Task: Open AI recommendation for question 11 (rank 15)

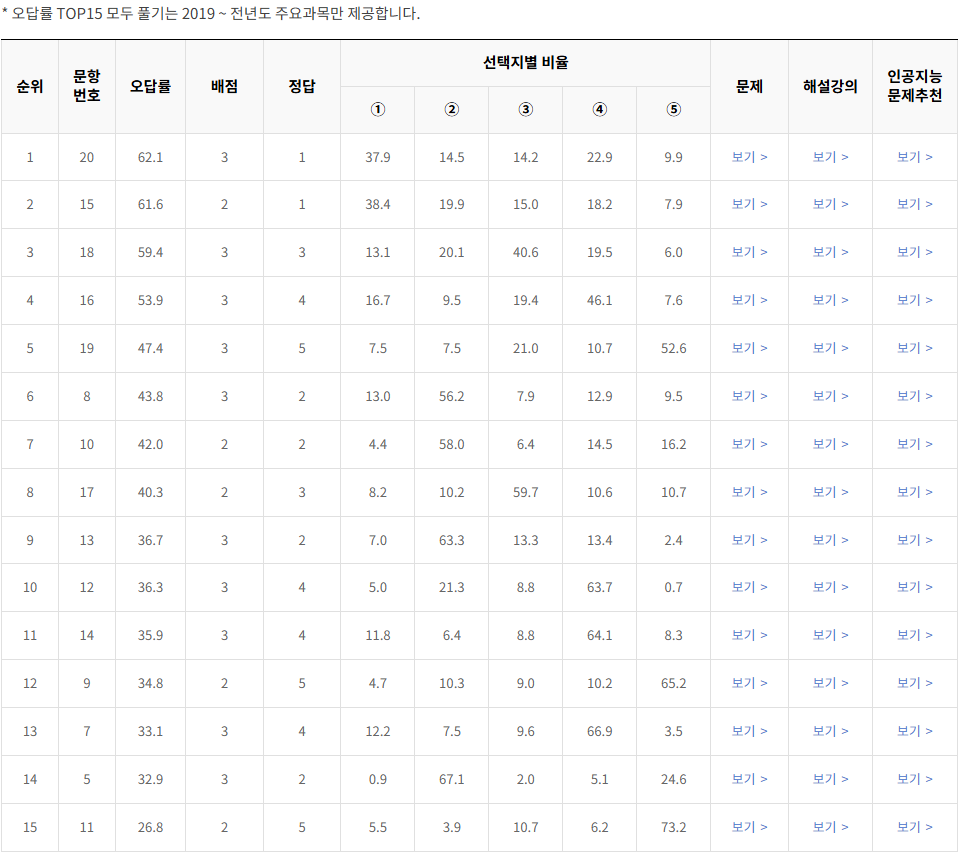Action: click(913, 827)
